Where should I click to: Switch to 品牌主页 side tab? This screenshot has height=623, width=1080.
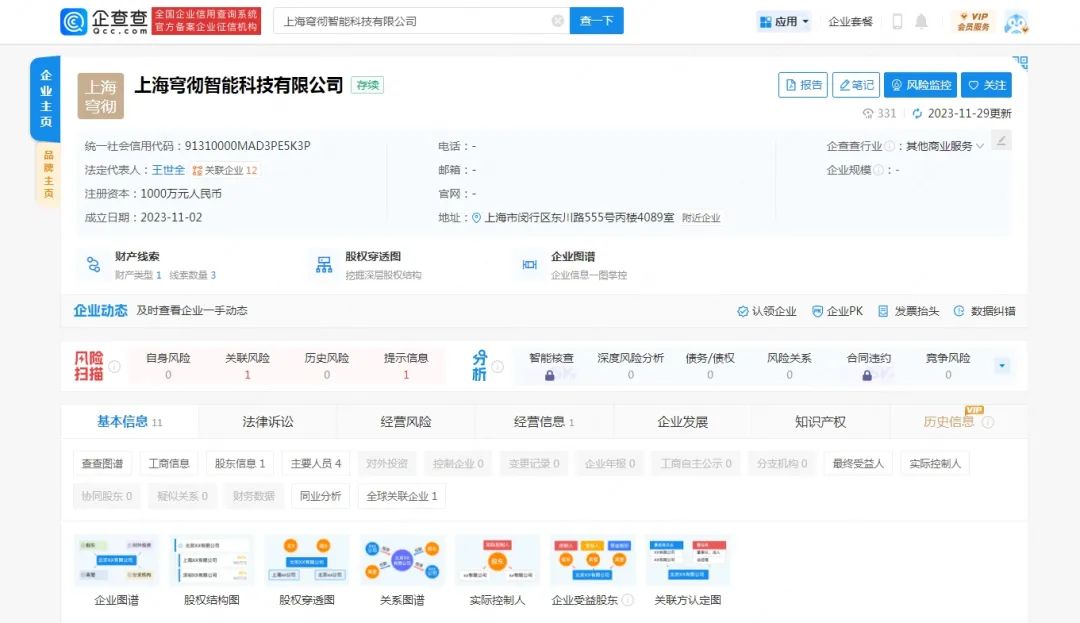point(48,174)
